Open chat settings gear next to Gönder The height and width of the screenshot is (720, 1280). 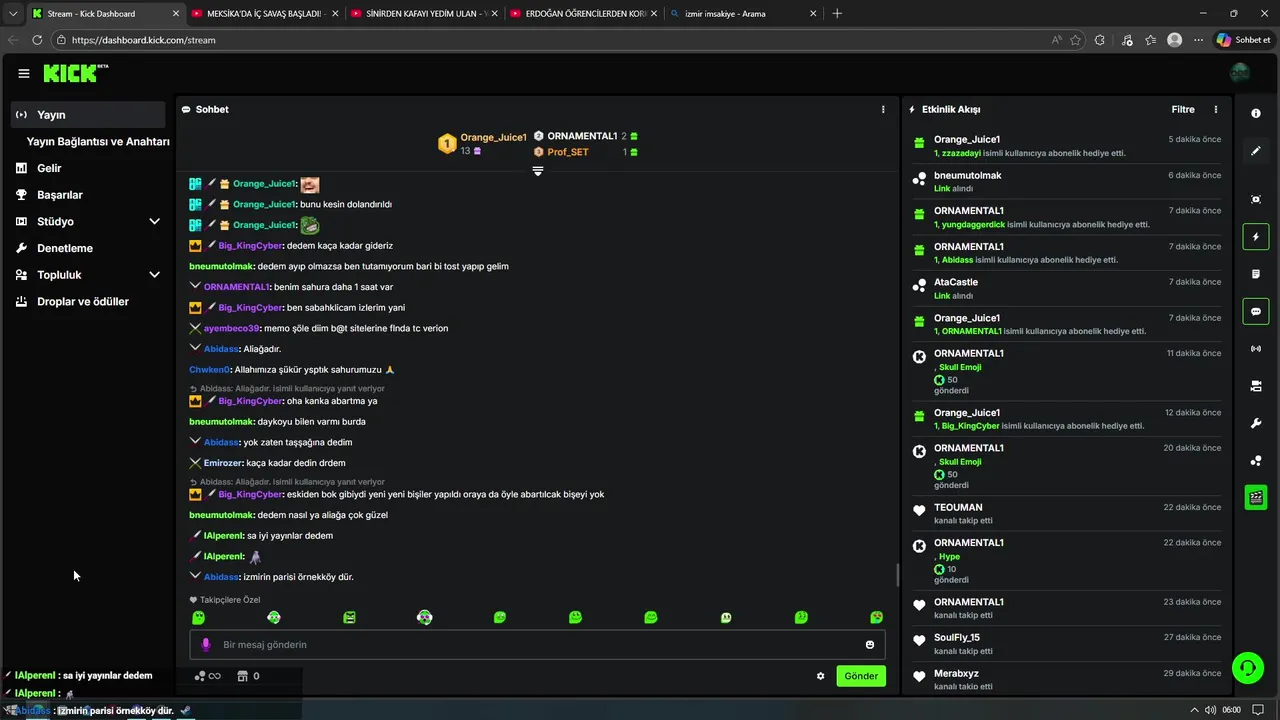click(x=821, y=676)
